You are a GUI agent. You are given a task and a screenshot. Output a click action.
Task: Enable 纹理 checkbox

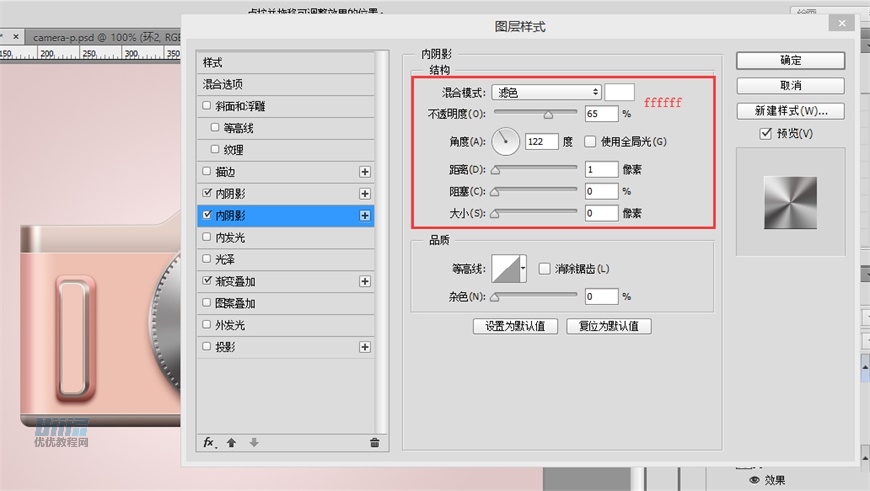click(x=215, y=149)
